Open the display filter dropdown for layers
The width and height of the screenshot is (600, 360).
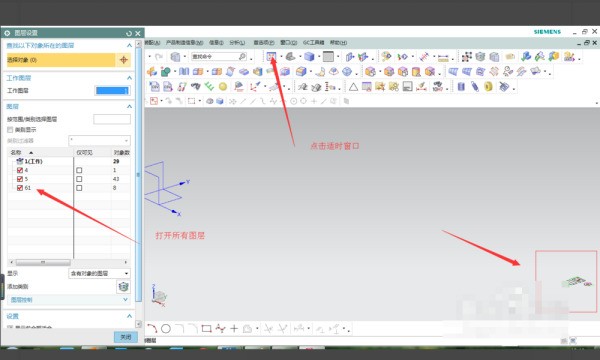(x=99, y=273)
